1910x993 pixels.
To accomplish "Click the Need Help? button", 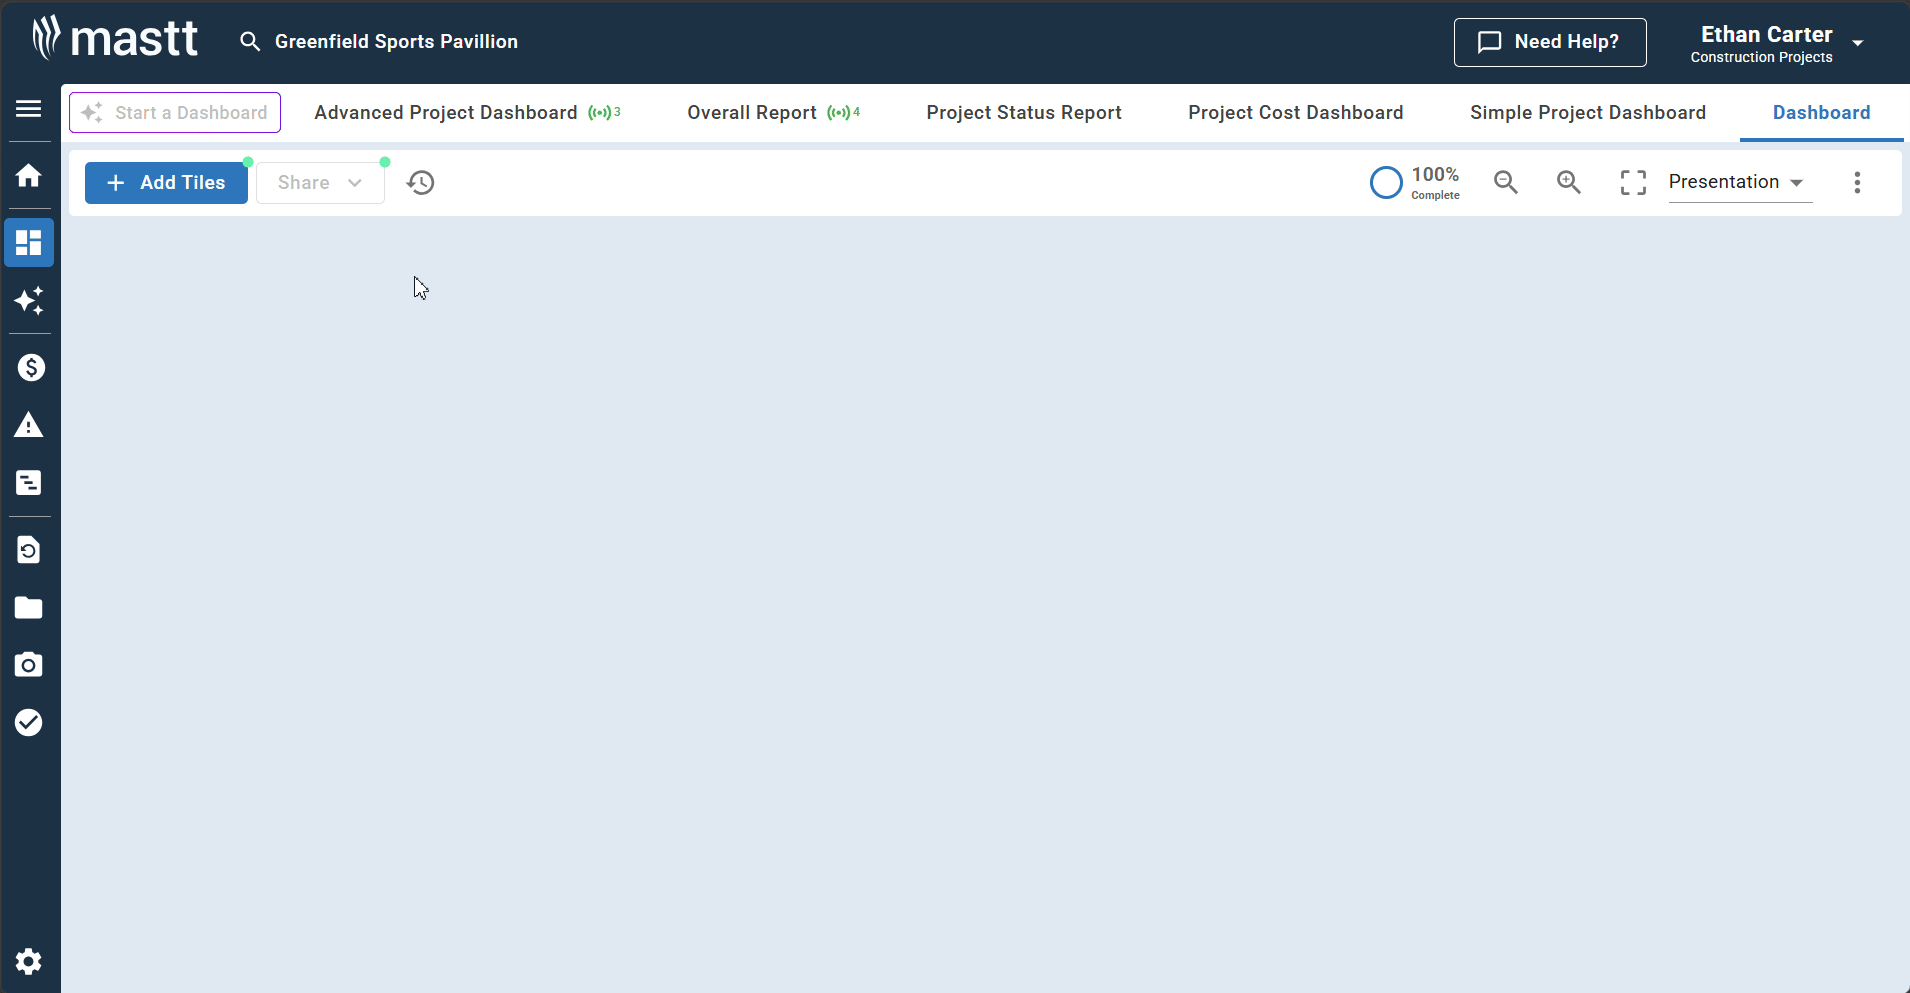I will pyautogui.click(x=1549, y=42).
